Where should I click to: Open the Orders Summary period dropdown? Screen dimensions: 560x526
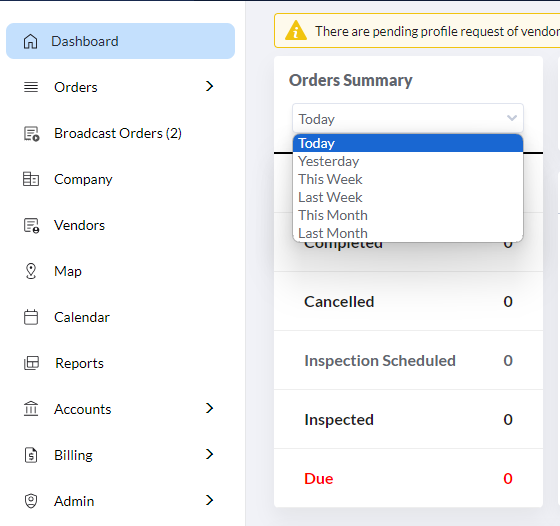[408, 119]
